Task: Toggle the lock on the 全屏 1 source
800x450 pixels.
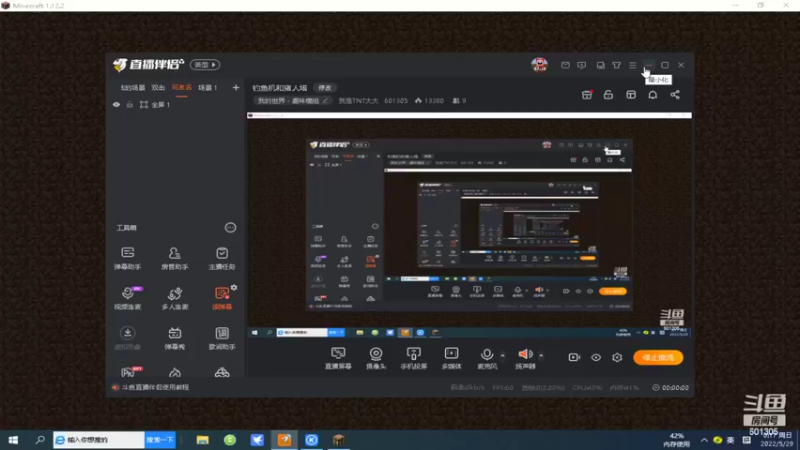Action: [130, 105]
